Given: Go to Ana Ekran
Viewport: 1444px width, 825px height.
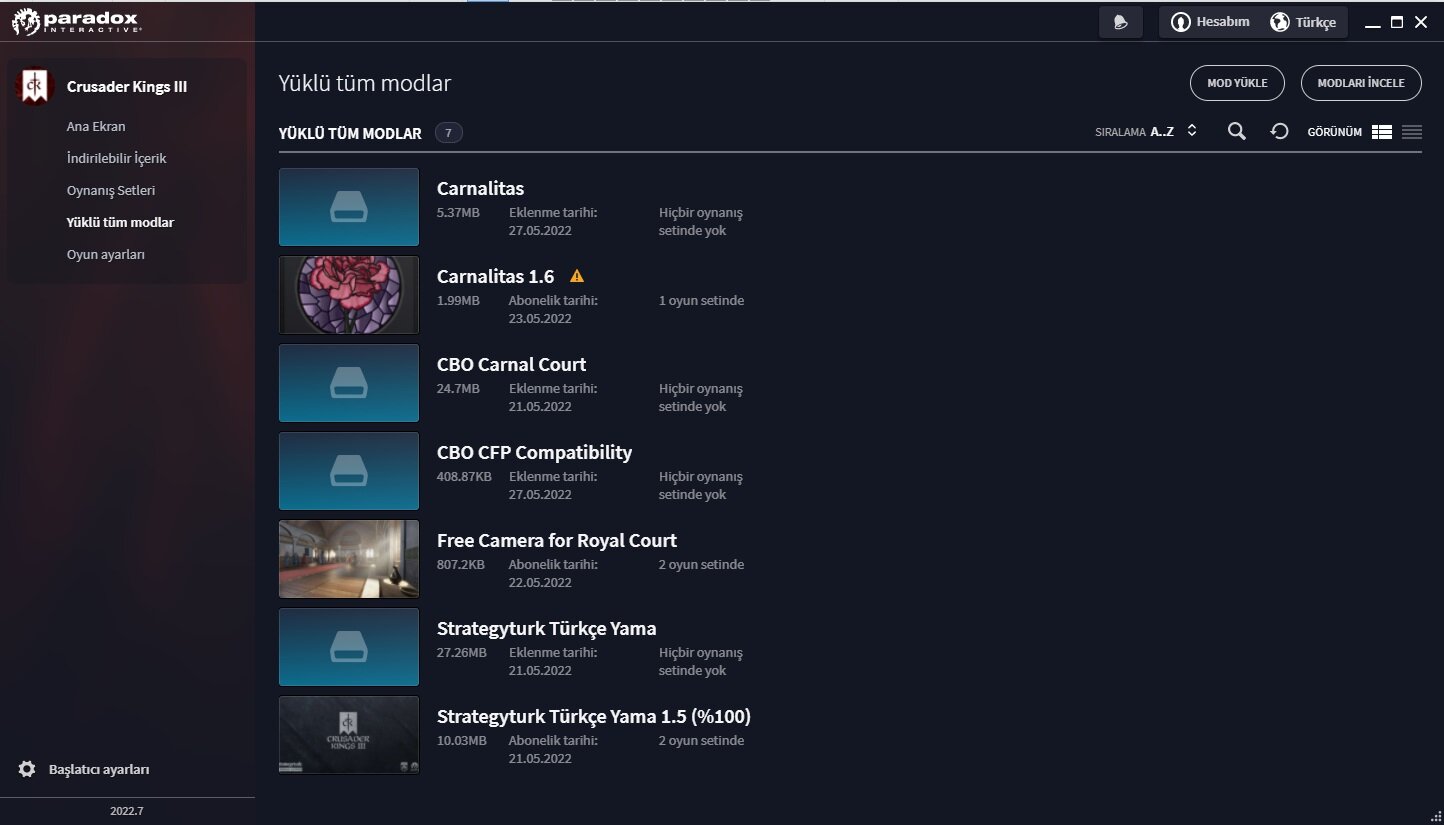Looking at the screenshot, I should point(96,126).
